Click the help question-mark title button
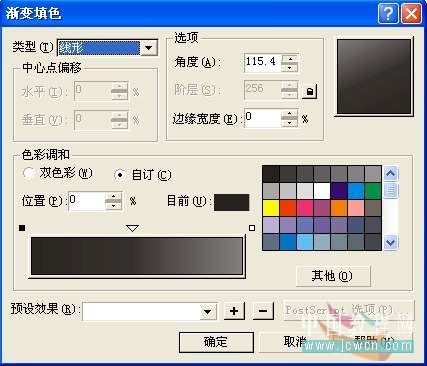 pos(388,13)
